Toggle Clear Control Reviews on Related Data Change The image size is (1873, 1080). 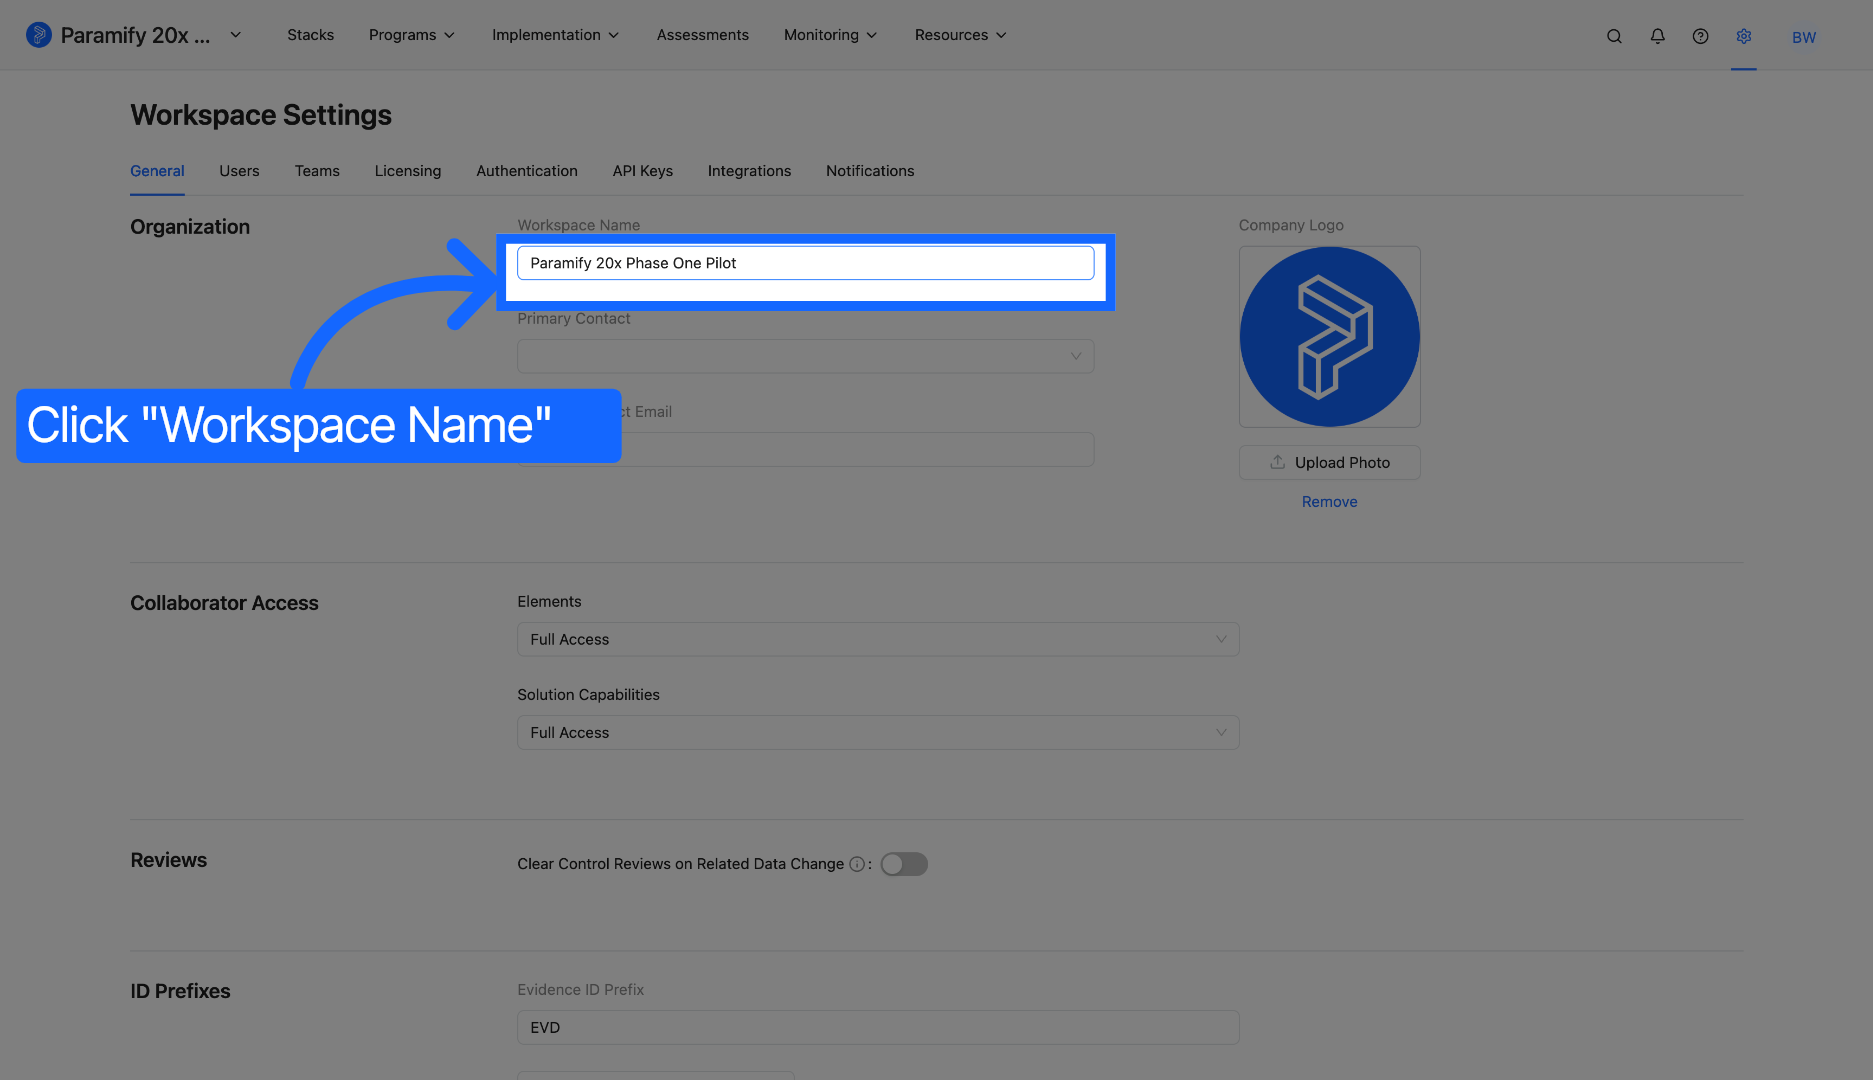(904, 864)
